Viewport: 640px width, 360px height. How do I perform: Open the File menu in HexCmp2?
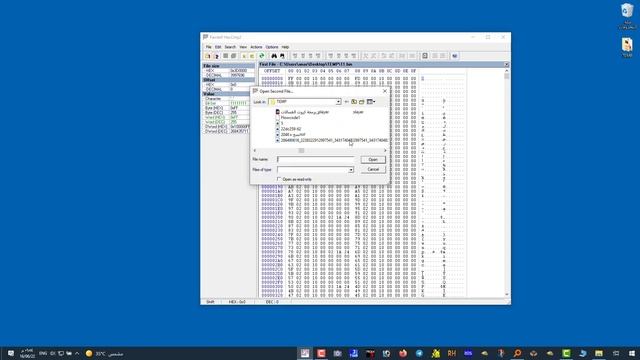pos(209,47)
